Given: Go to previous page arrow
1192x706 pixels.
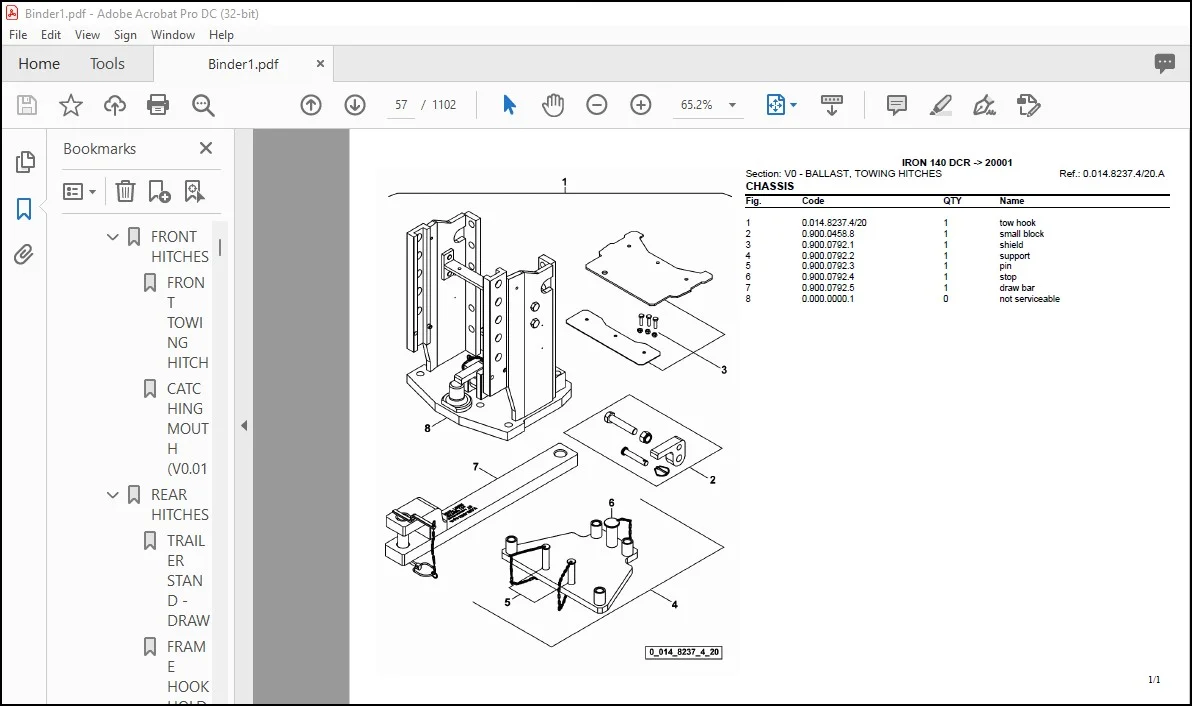Looking at the screenshot, I should 311,105.
